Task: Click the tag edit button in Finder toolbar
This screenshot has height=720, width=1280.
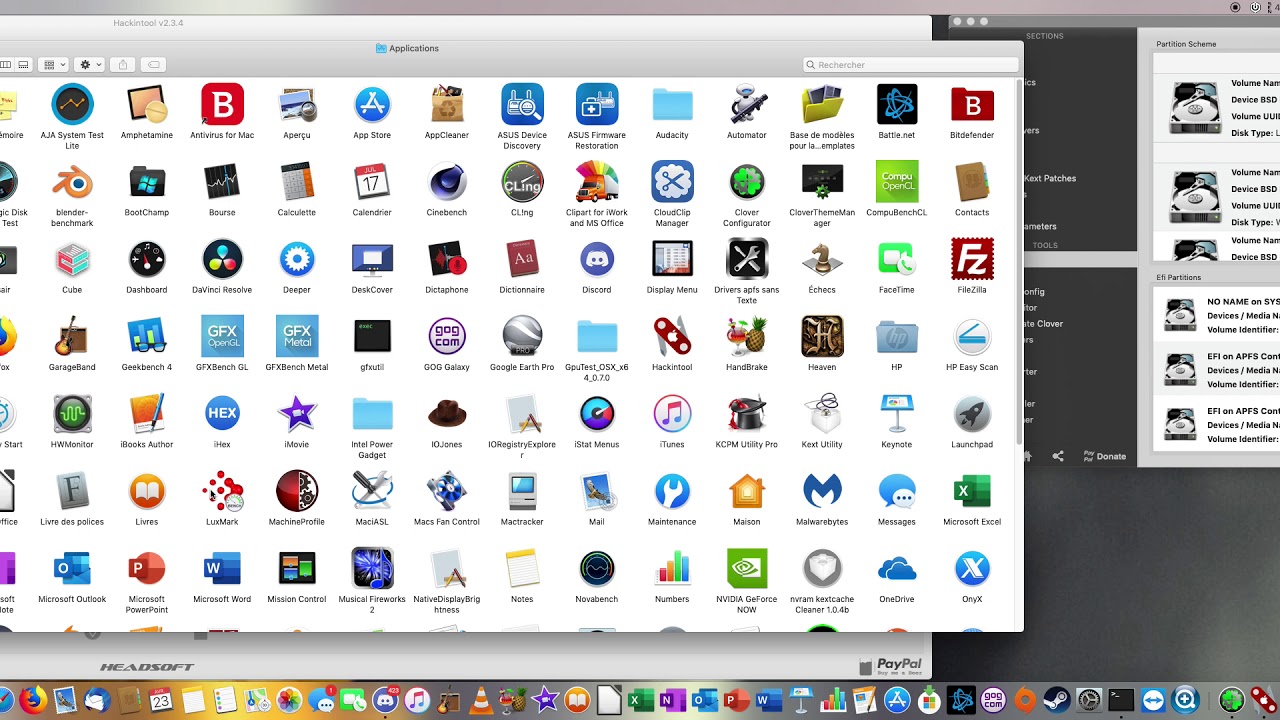Action: point(154,64)
